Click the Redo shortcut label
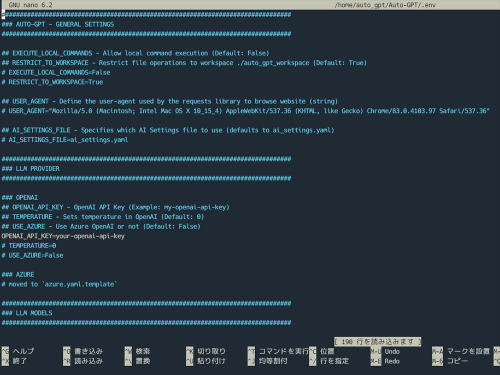500x375 pixels. [x=392, y=361]
